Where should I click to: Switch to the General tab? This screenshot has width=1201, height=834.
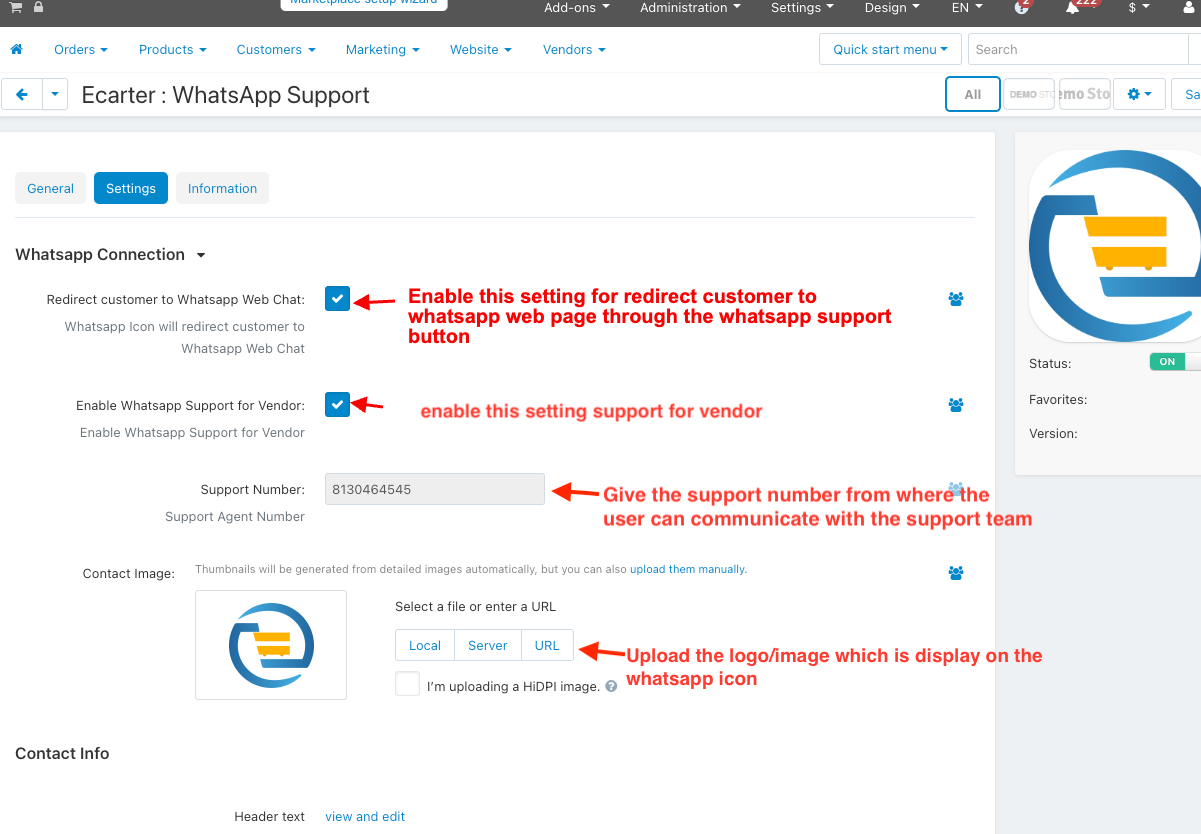coord(51,188)
